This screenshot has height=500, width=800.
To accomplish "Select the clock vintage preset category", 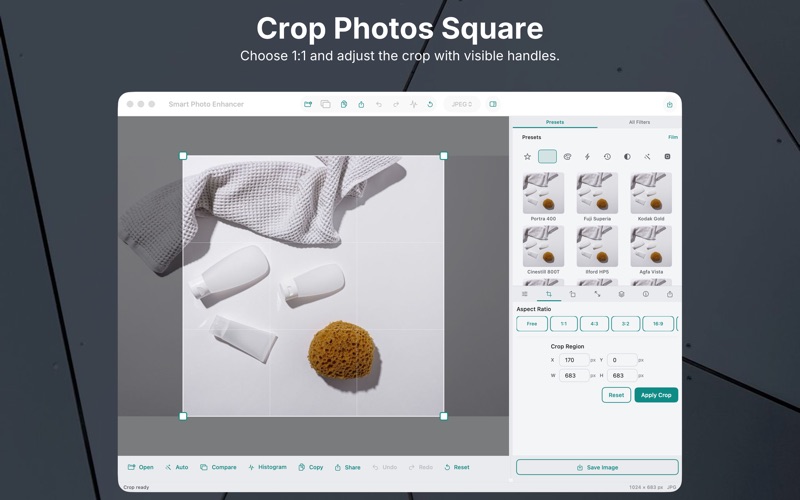I will 607,157.
